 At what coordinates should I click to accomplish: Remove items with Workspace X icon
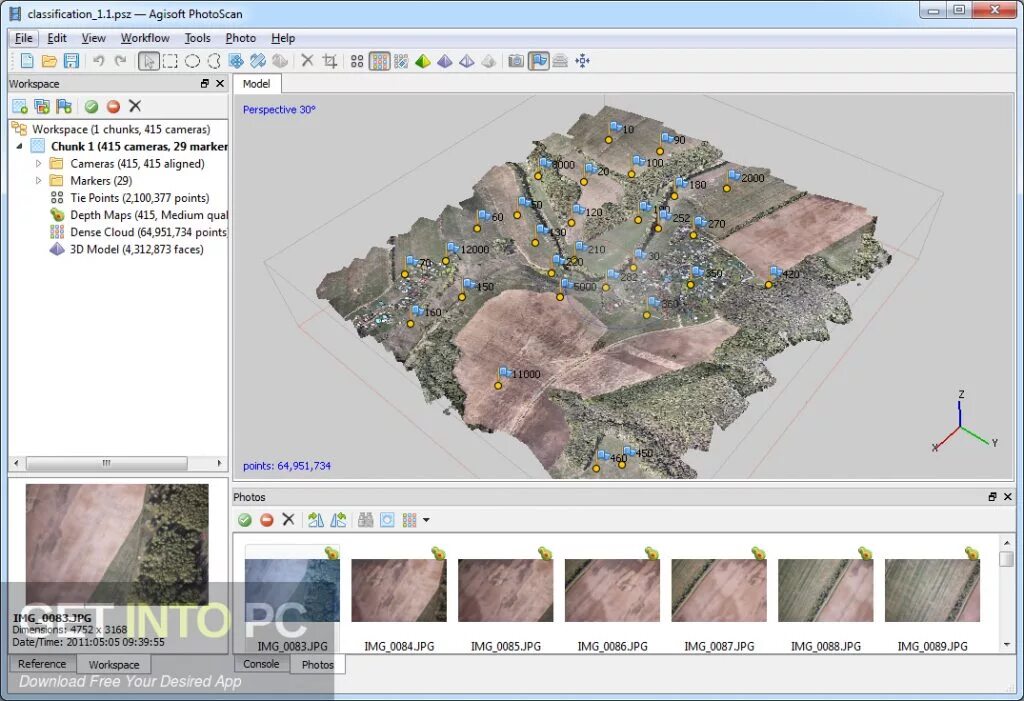135,106
